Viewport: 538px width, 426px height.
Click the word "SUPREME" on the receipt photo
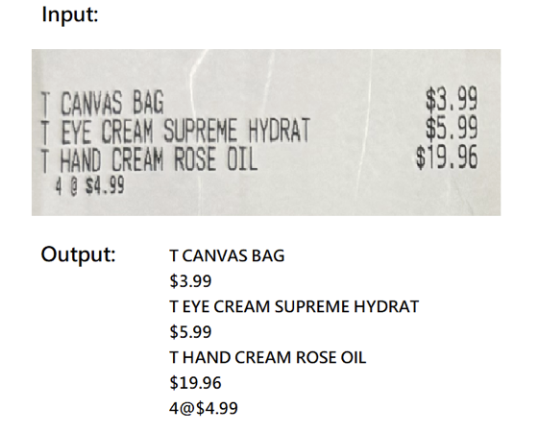point(200,131)
